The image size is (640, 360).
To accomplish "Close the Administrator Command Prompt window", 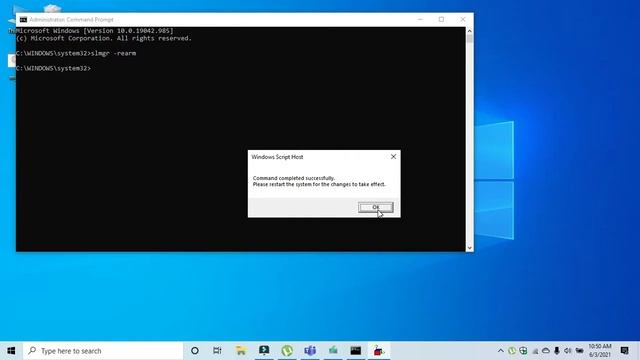I will pos(462,19).
